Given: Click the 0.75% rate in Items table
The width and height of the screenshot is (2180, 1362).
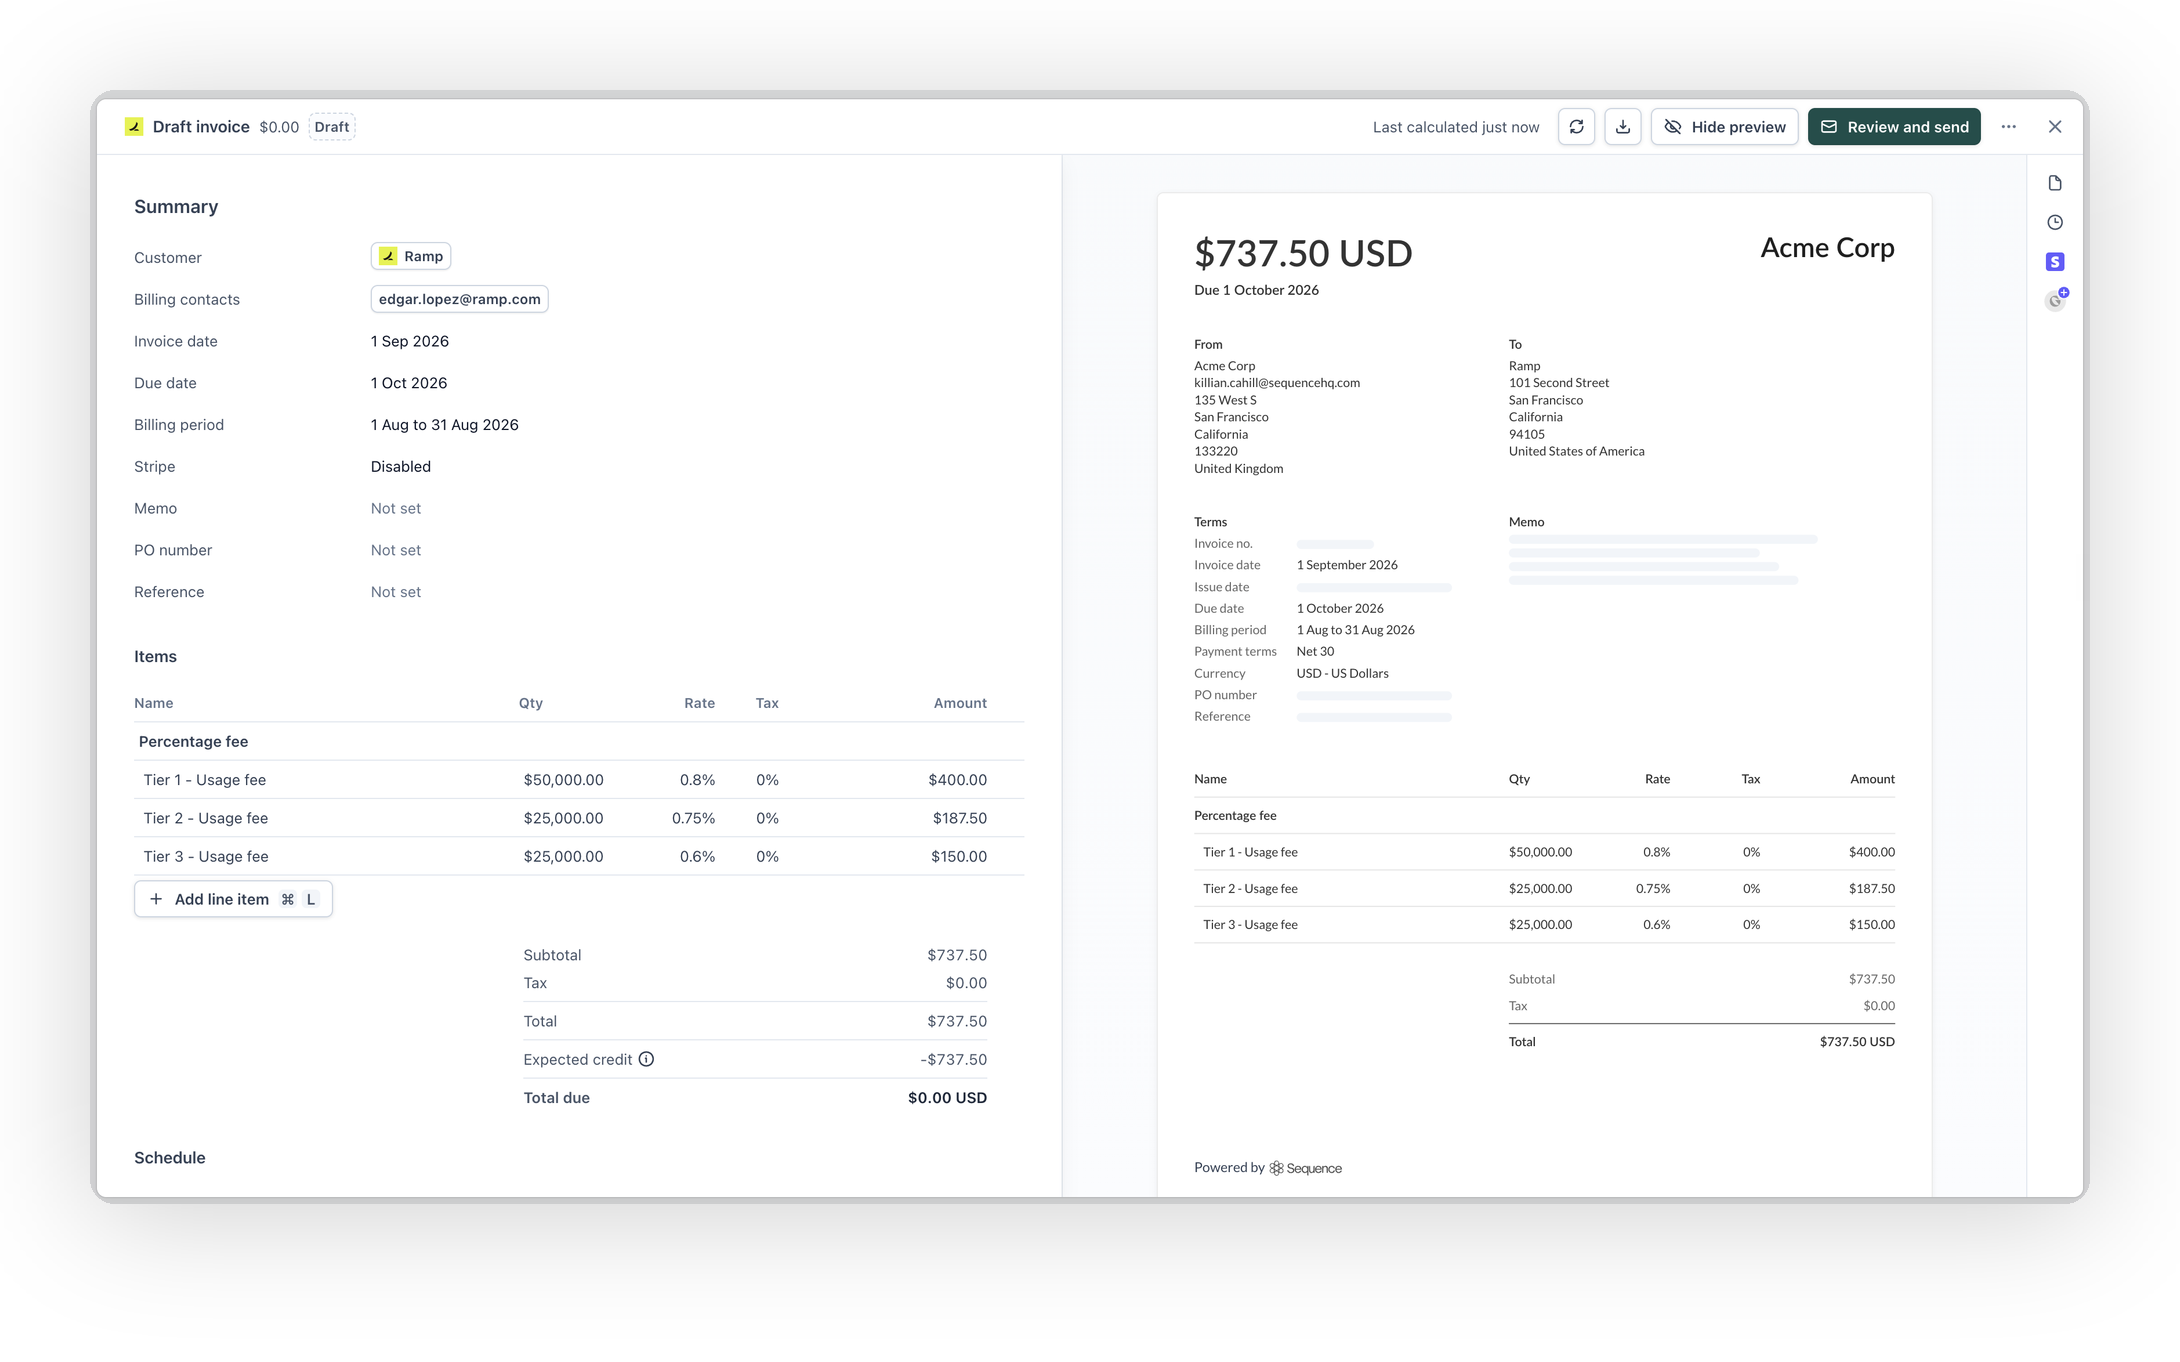Looking at the screenshot, I should click(x=693, y=818).
